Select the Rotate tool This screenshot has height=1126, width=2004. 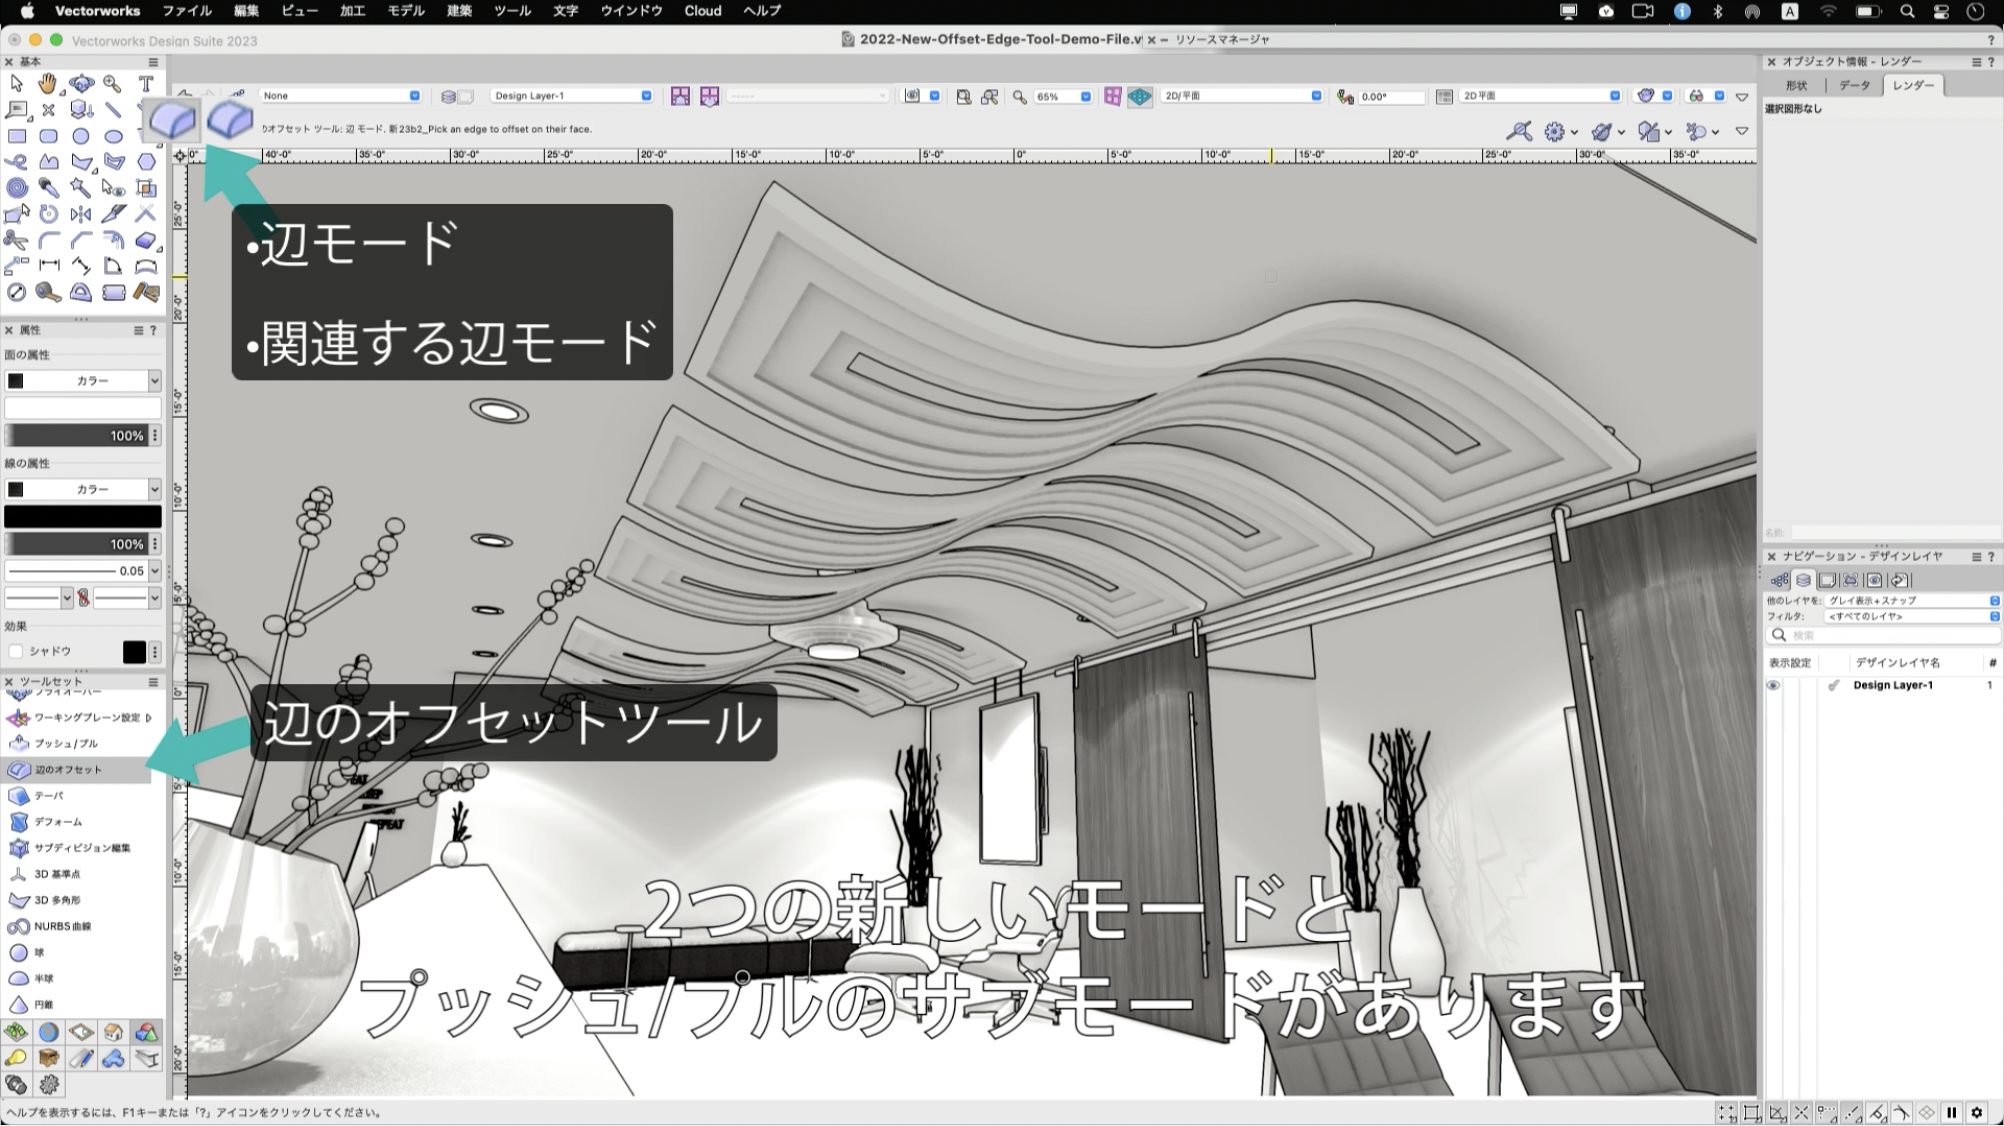pyautogui.click(x=48, y=214)
